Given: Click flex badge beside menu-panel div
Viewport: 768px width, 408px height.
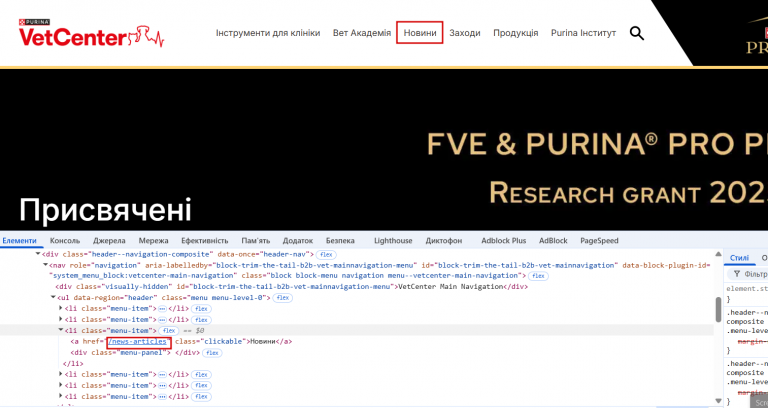Looking at the screenshot, I should coord(212,353).
